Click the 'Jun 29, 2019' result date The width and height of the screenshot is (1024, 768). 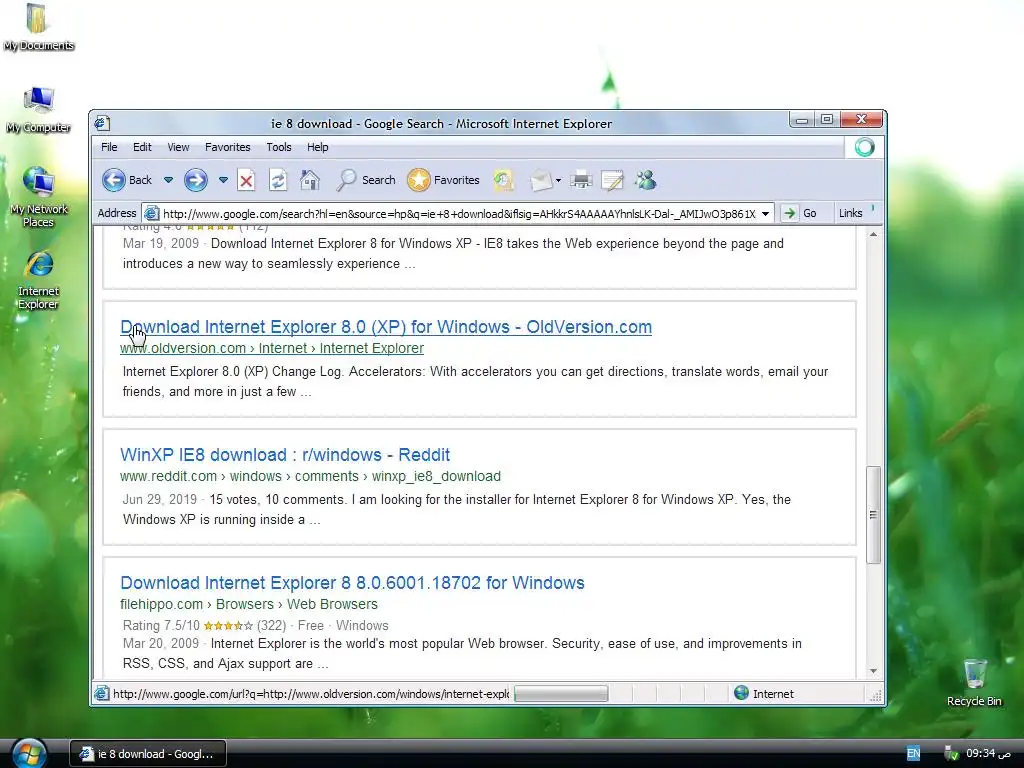point(159,500)
